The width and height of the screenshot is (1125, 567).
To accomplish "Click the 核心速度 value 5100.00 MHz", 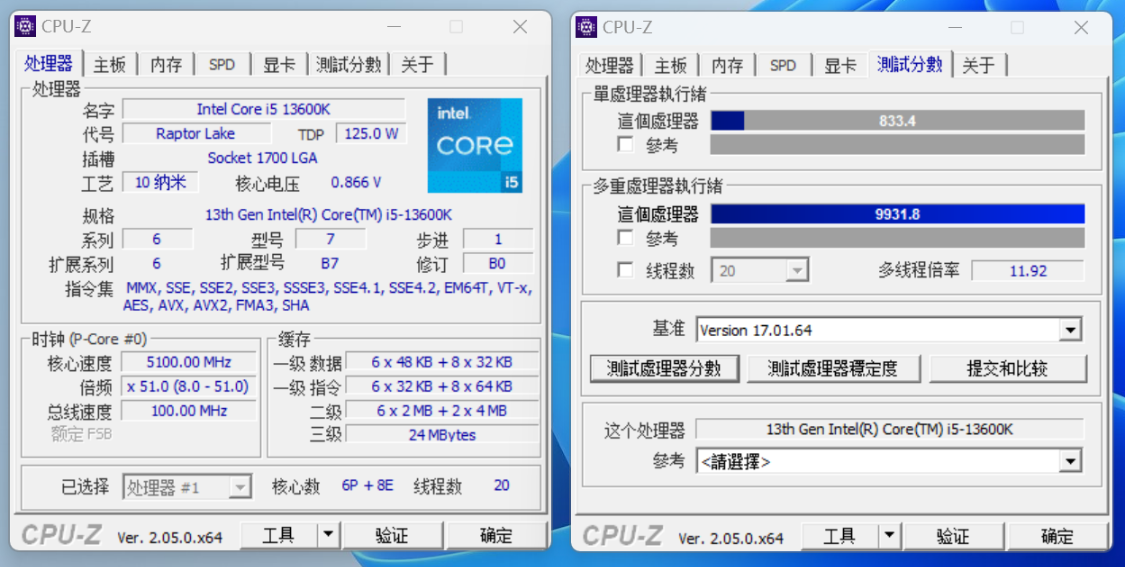I will point(189,362).
